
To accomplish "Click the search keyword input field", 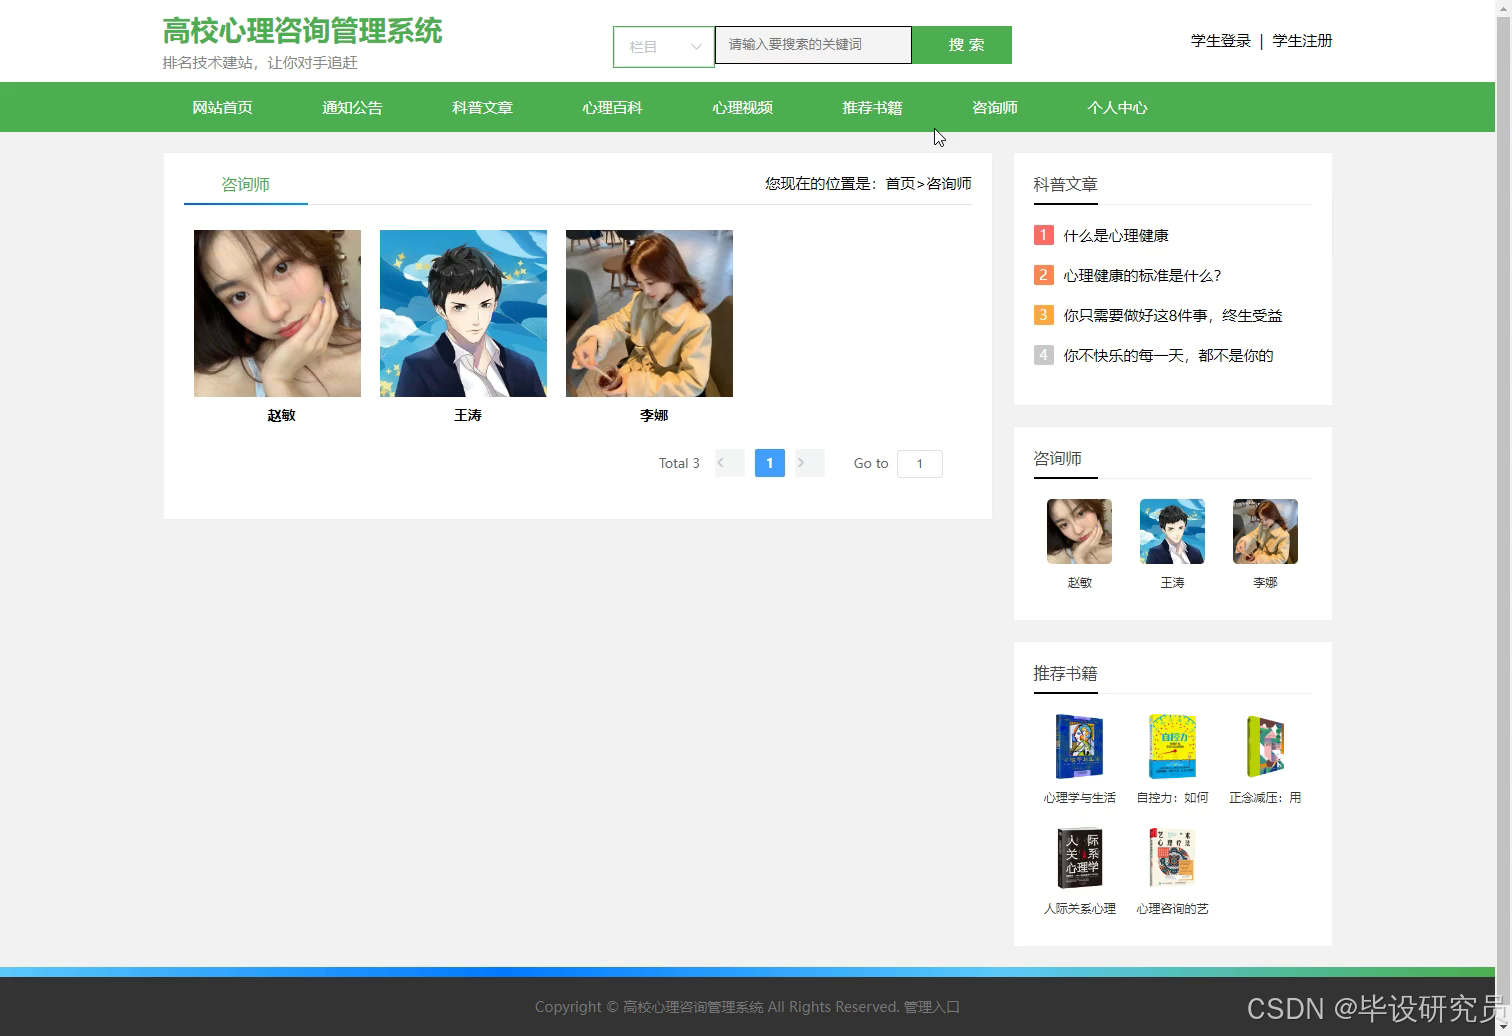I will coord(813,45).
